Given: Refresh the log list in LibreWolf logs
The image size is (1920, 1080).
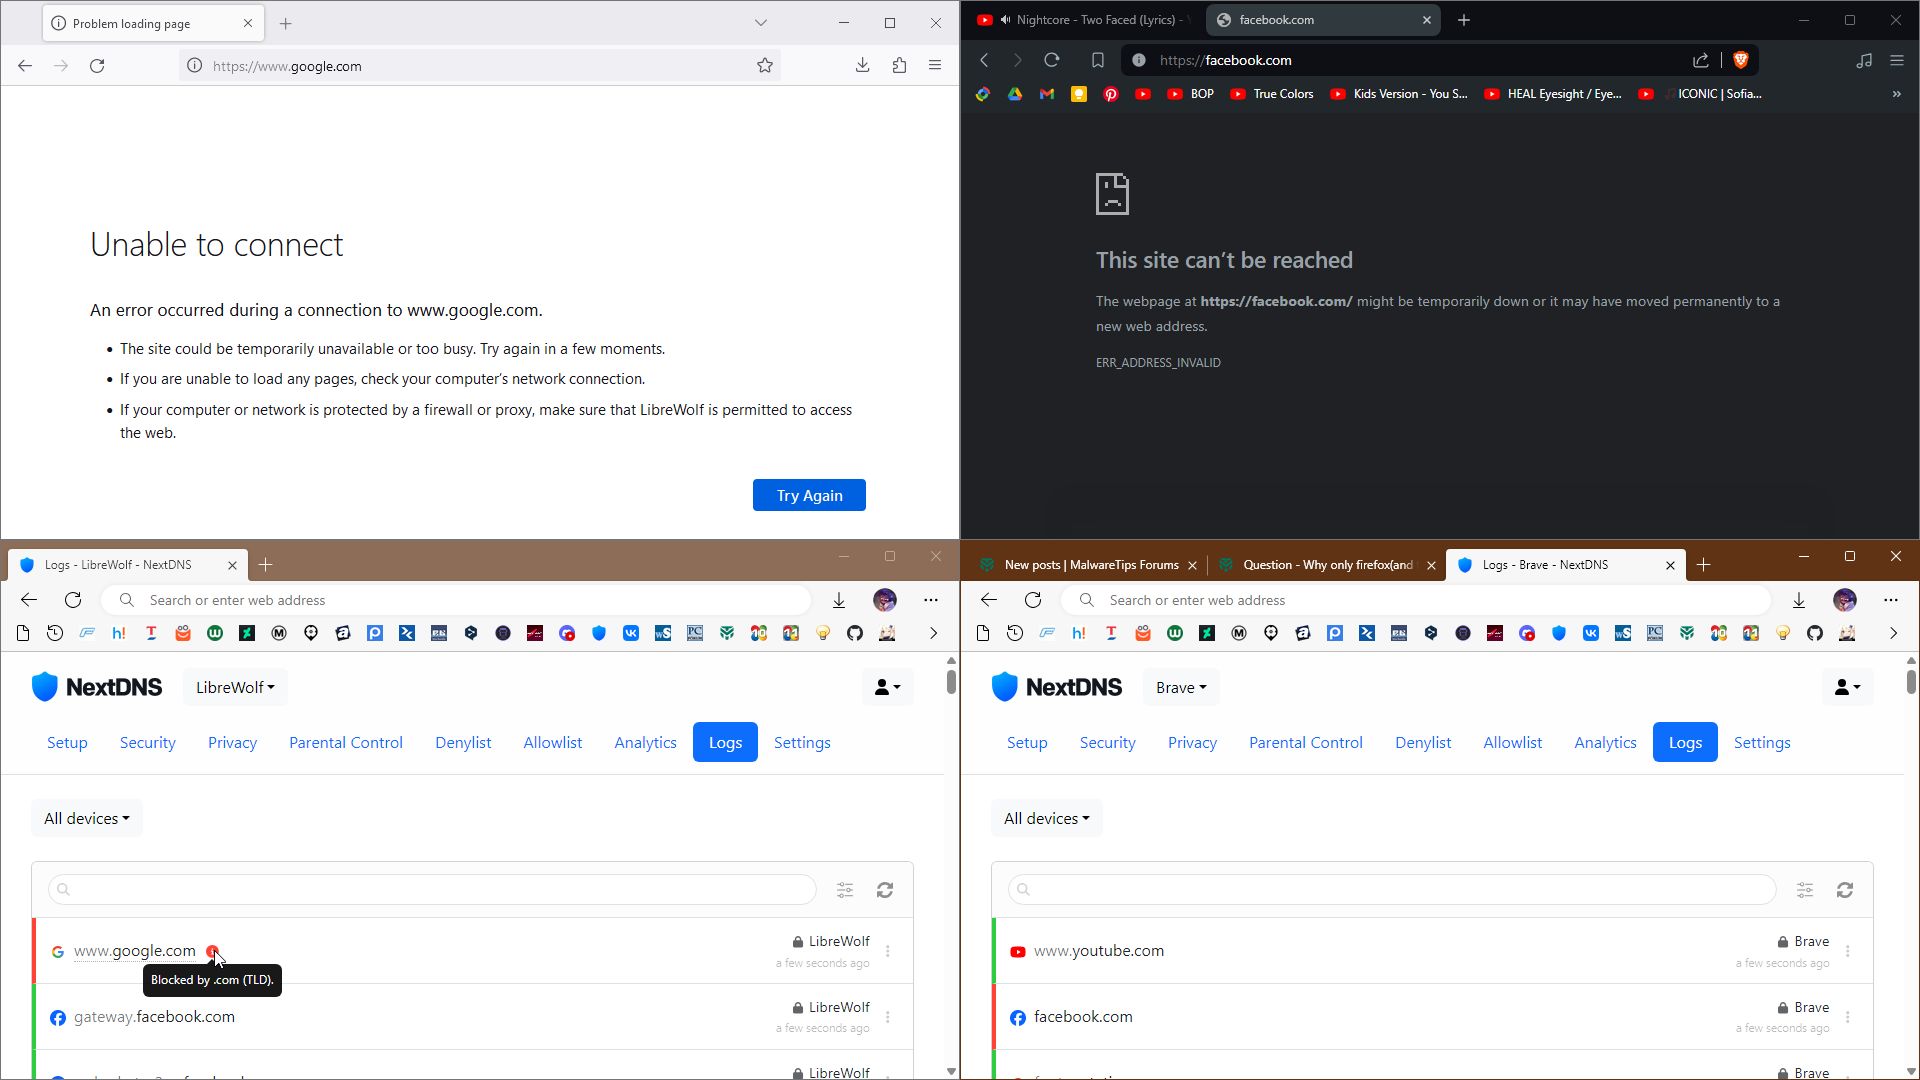Looking at the screenshot, I should [885, 890].
